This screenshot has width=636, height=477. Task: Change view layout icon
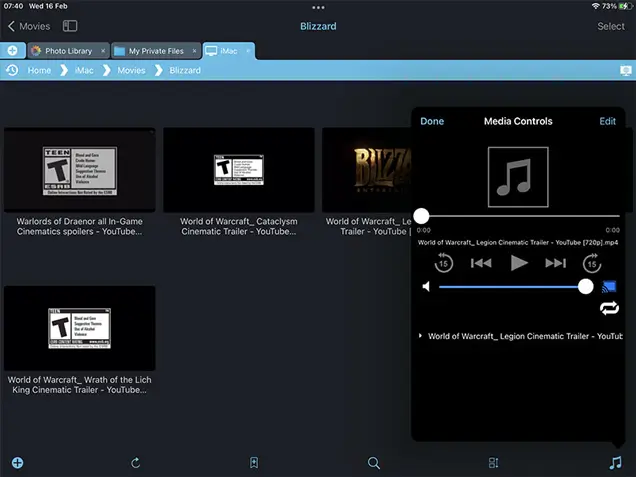[493, 462]
